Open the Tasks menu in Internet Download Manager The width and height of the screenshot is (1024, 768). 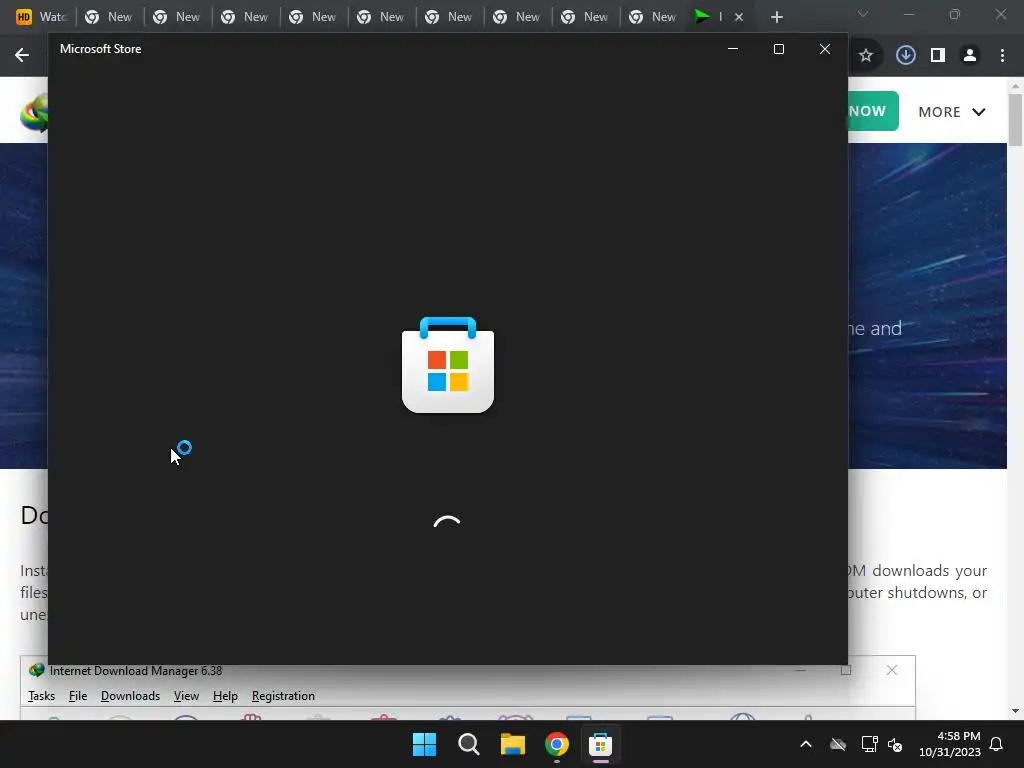coord(41,696)
